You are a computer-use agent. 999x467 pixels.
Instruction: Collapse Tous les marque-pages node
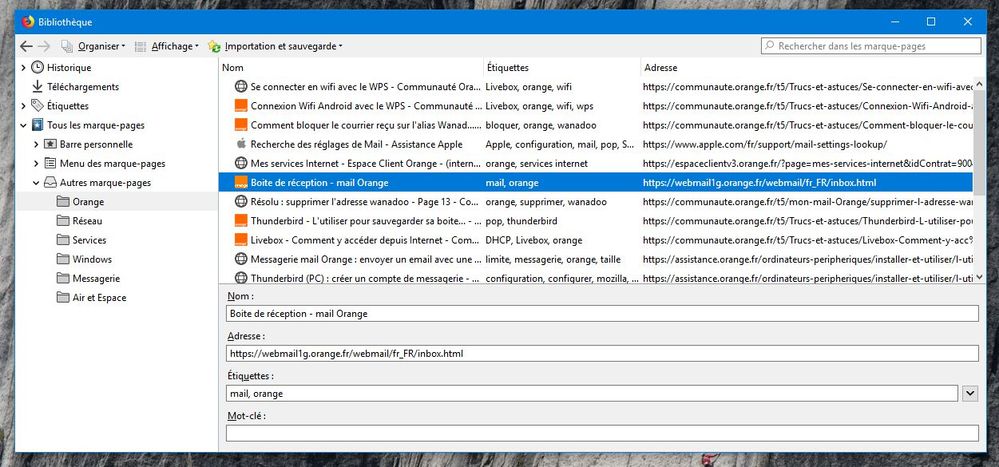coord(24,125)
